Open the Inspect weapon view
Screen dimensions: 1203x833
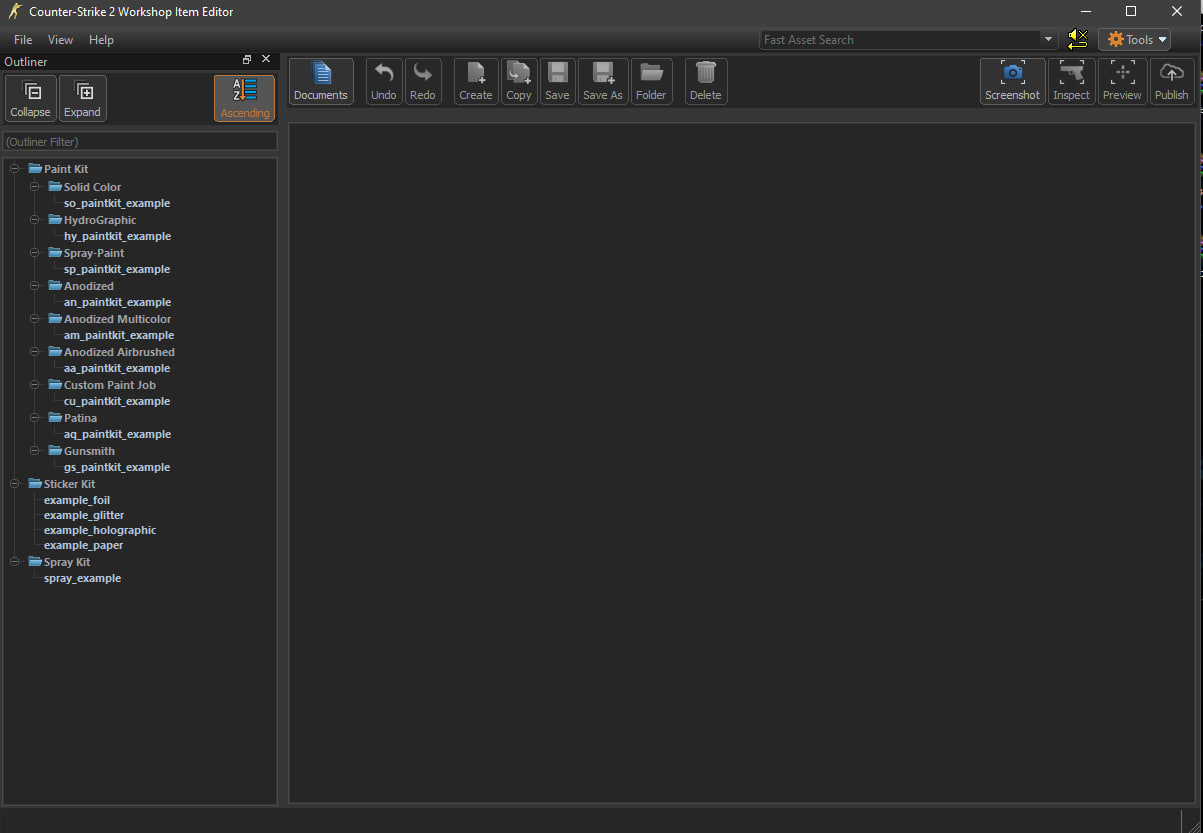[1072, 81]
